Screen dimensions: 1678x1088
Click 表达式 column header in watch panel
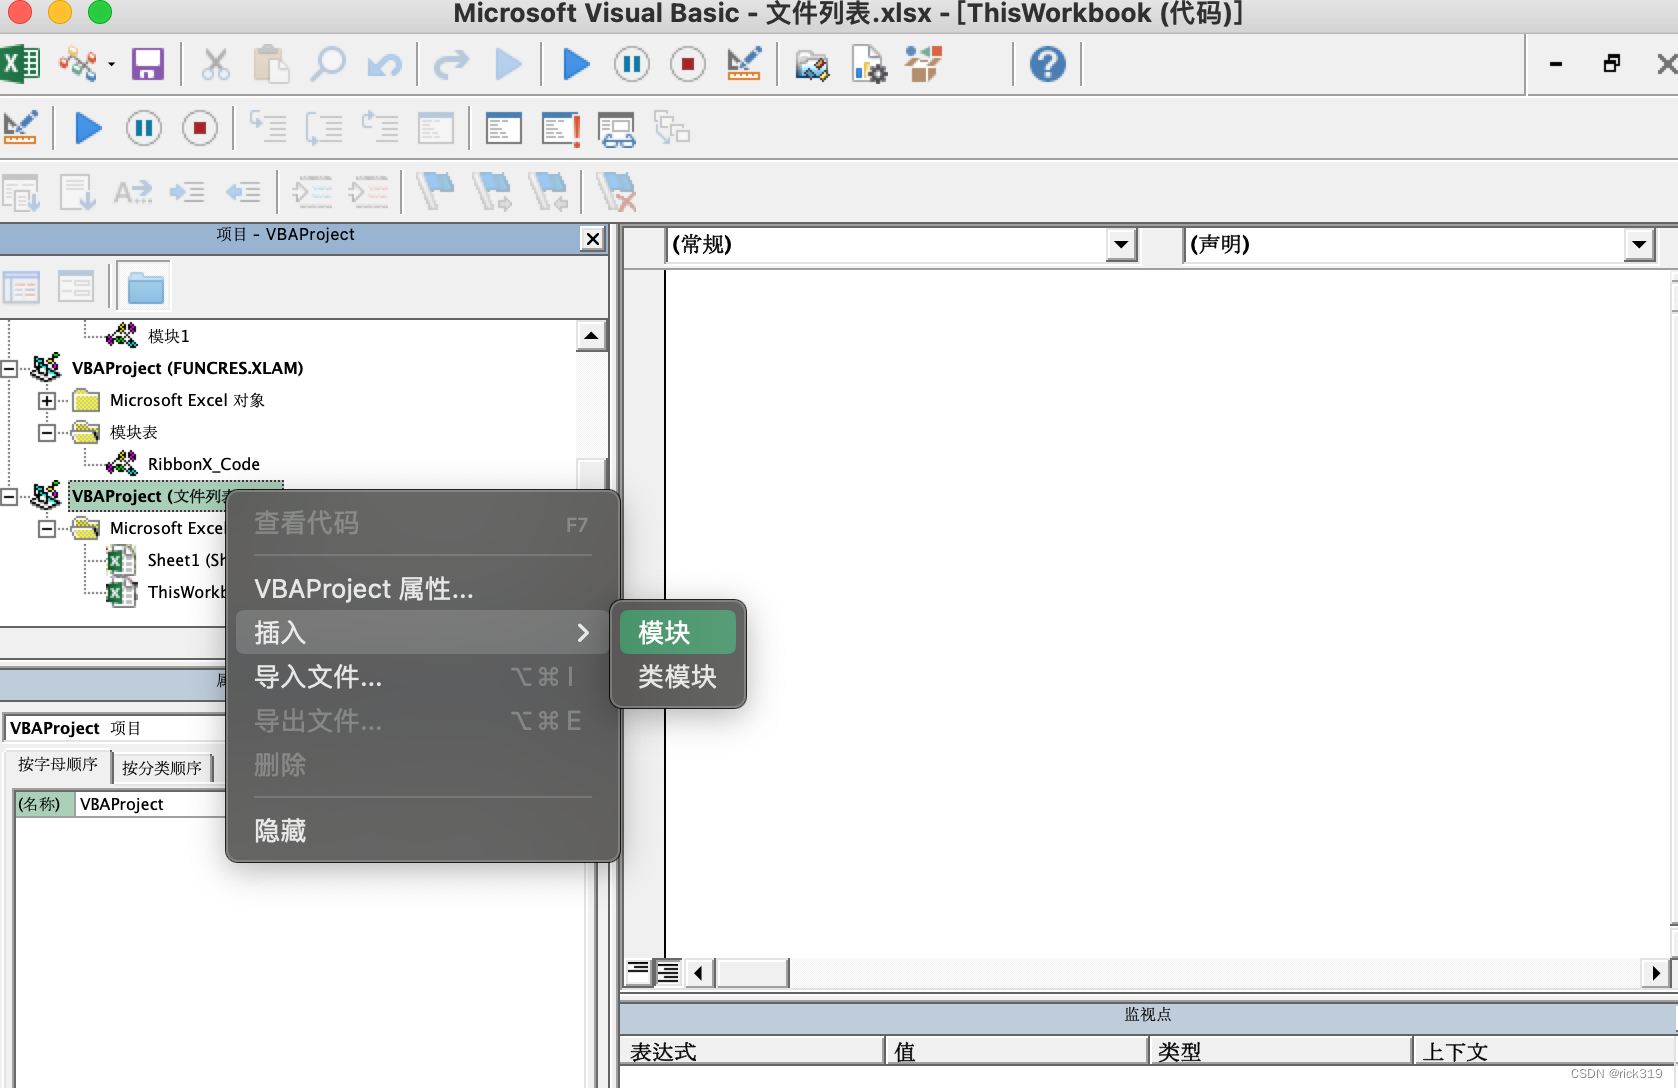(752, 1051)
